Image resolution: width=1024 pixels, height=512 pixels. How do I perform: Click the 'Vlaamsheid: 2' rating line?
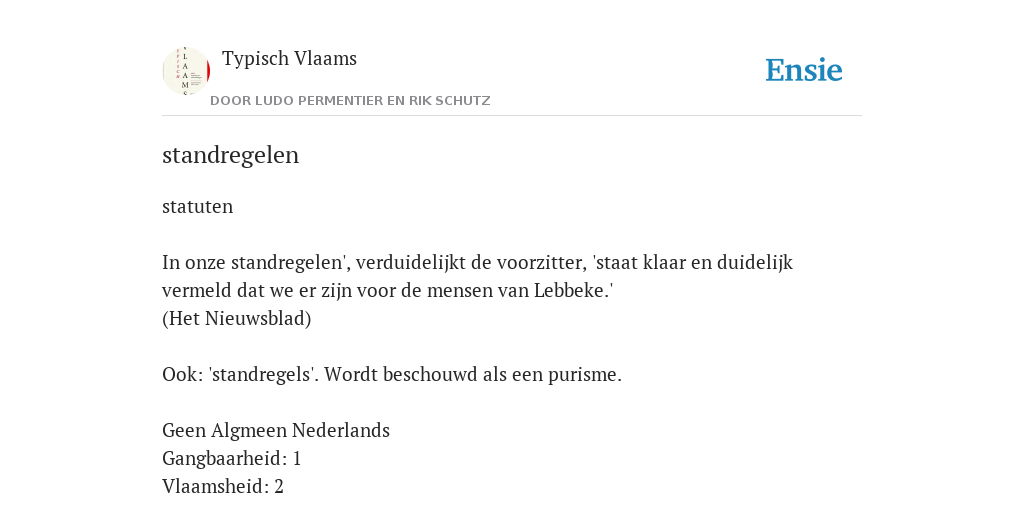pos(223,487)
